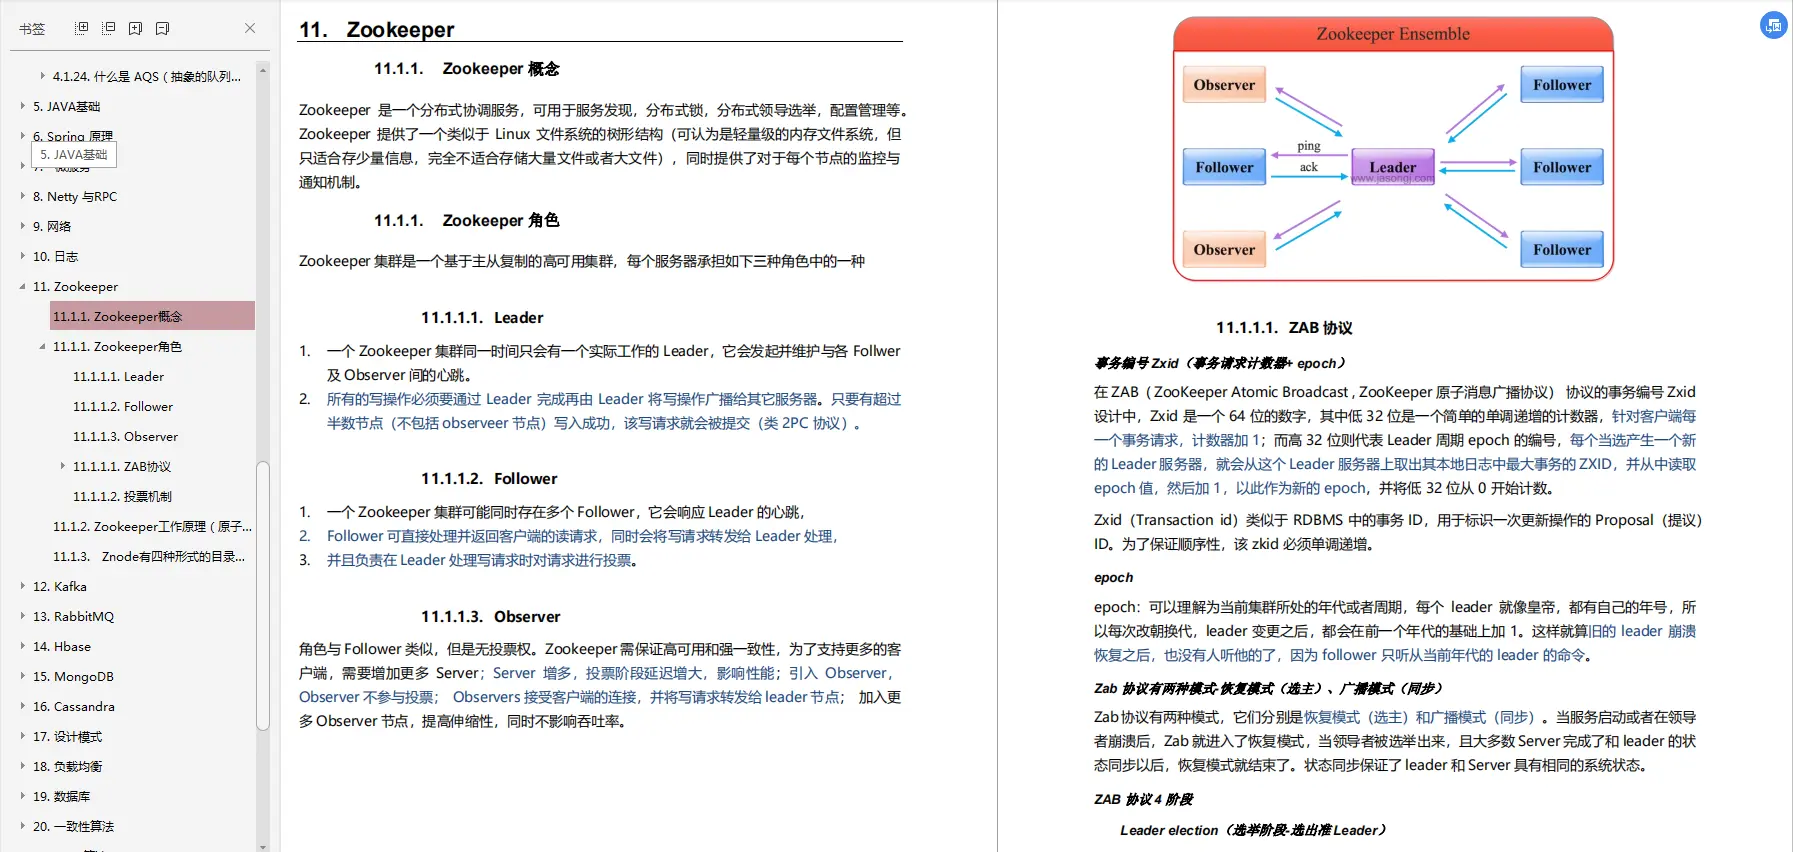
Task: Click the collapse all bookmarks icon
Action: pos(109,28)
